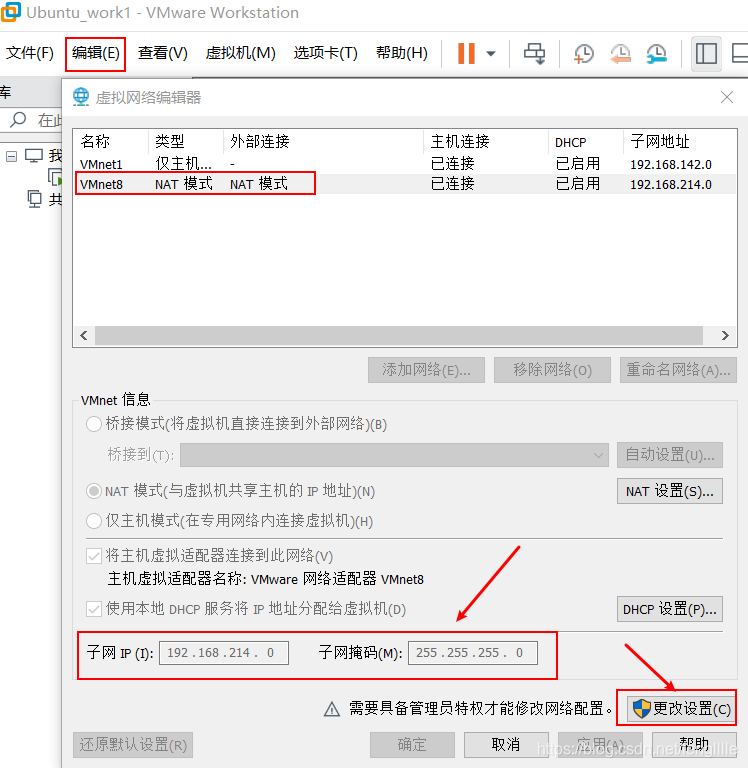
Task: Click the 取消 button
Action: pos(506,745)
